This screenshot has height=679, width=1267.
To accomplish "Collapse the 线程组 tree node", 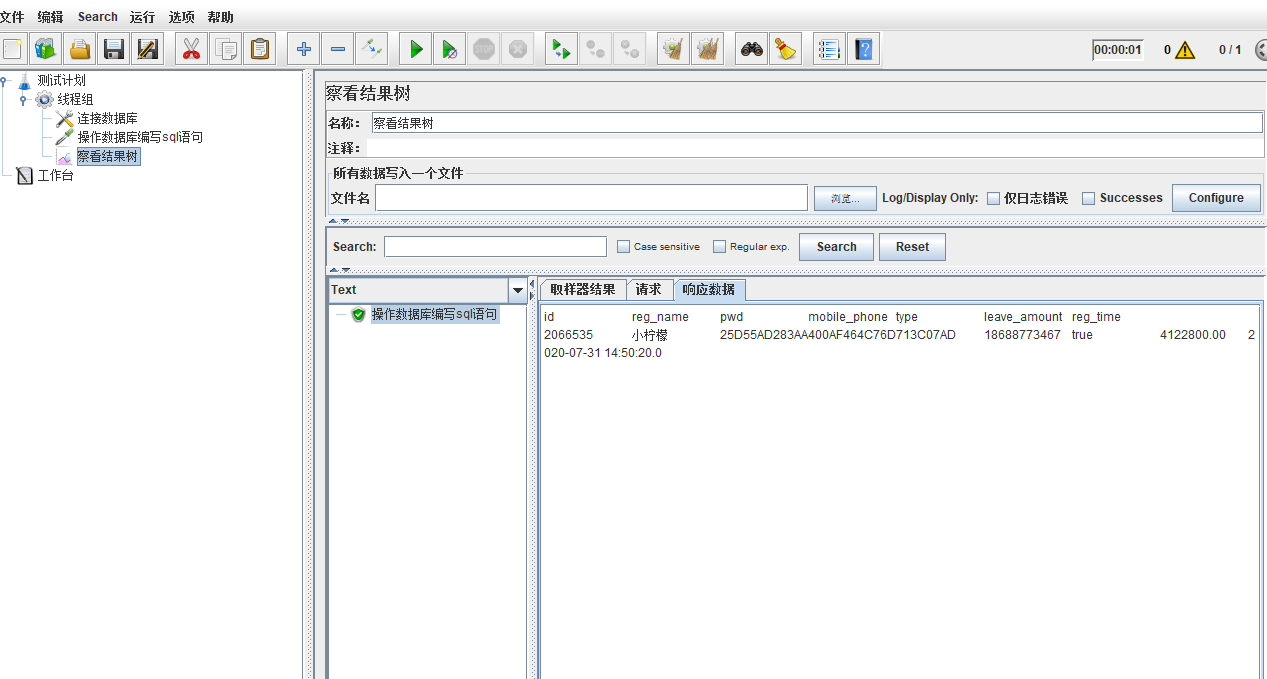I will (x=23, y=100).
